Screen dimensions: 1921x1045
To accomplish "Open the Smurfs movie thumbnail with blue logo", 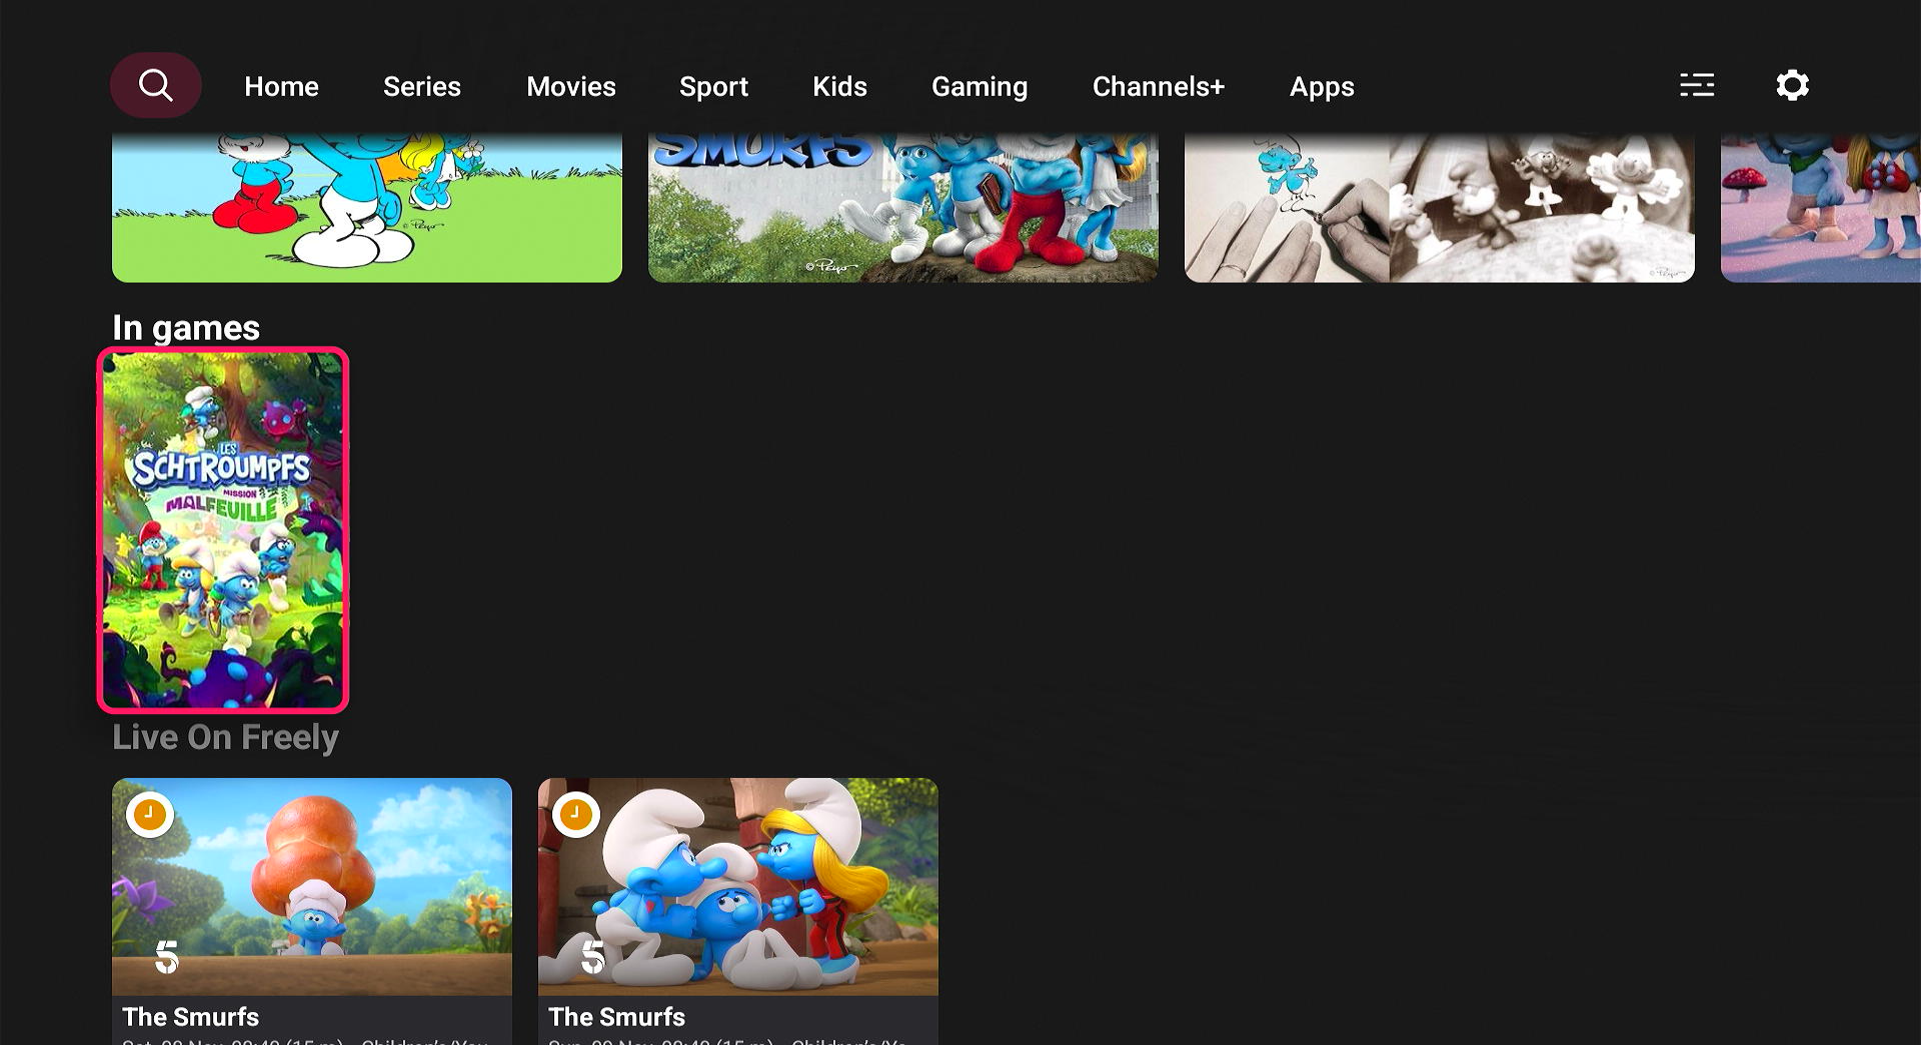I will (x=903, y=206).
